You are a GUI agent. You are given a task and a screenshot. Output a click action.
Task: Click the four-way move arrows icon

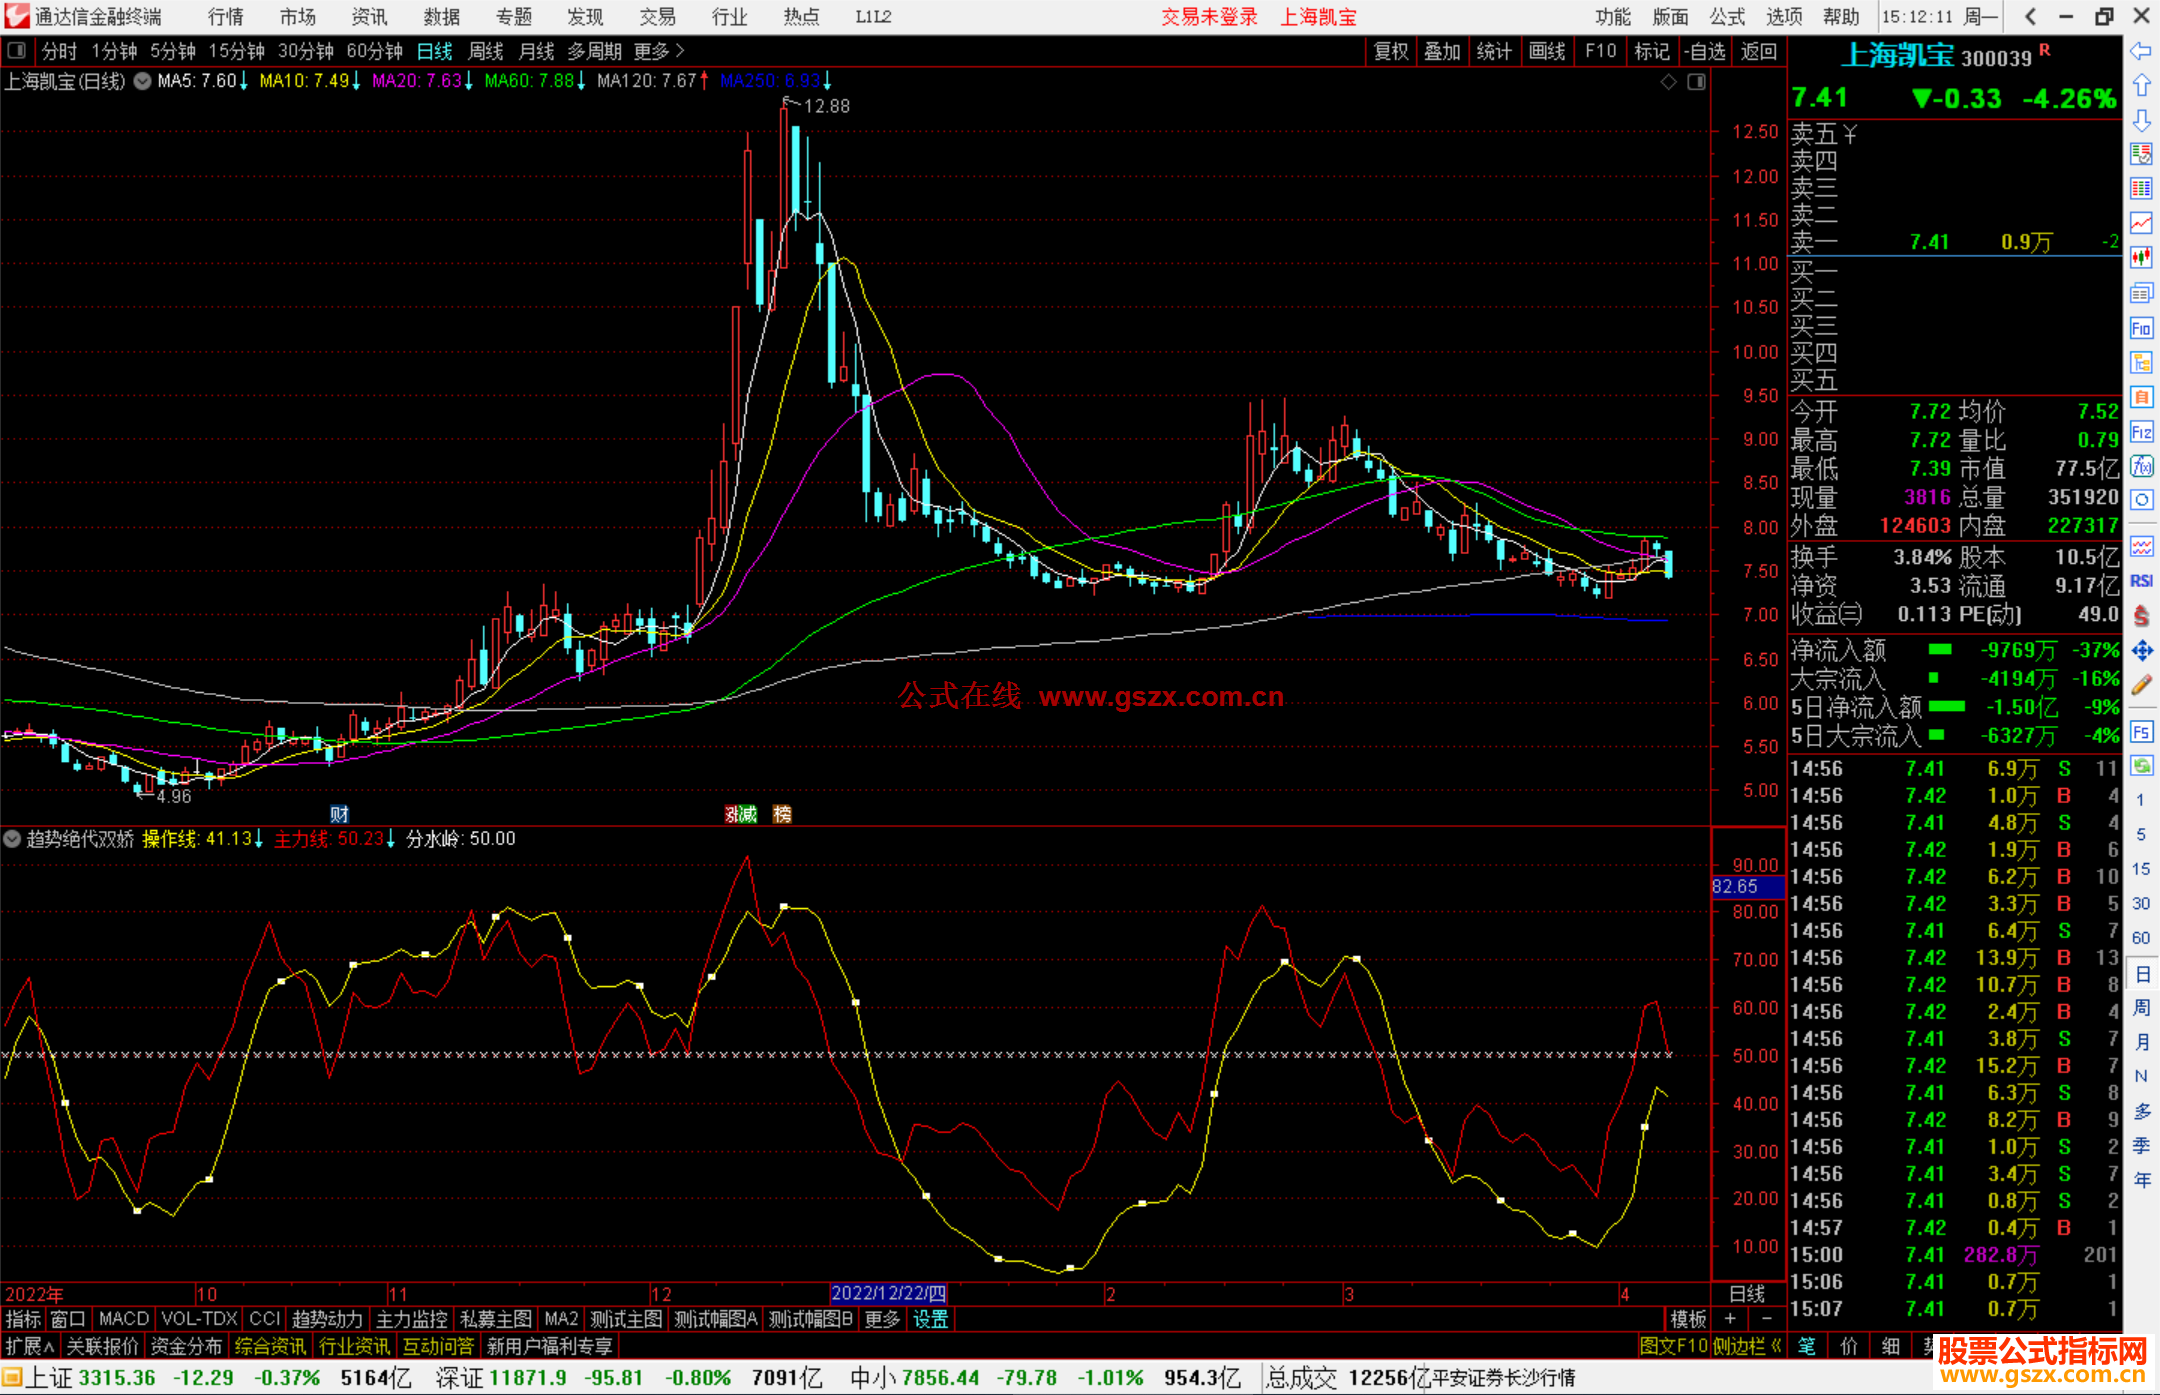point(2141,651)
